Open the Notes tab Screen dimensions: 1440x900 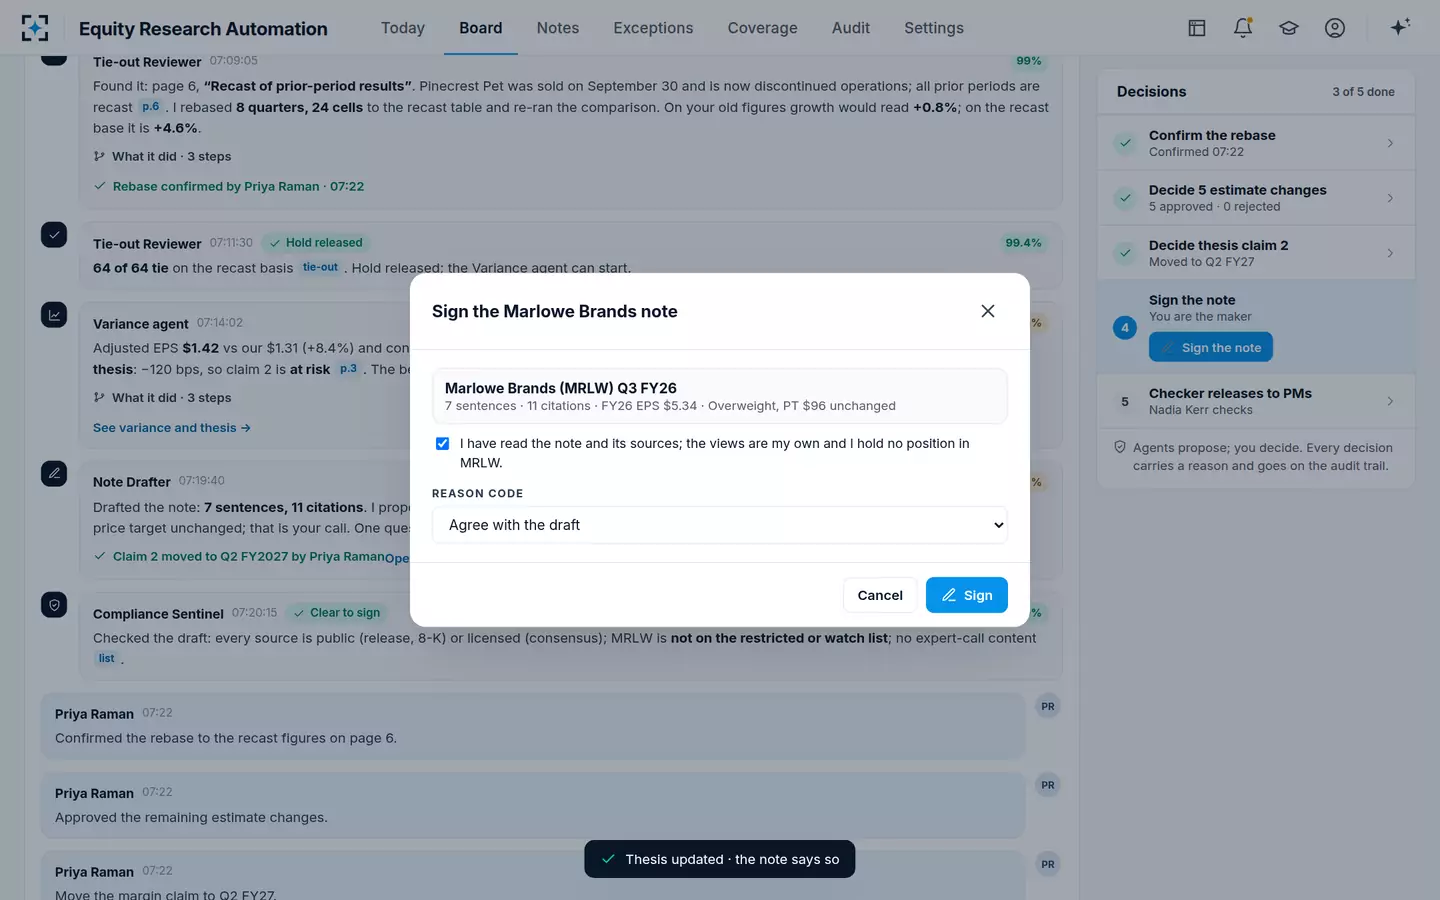pos(558,28)
